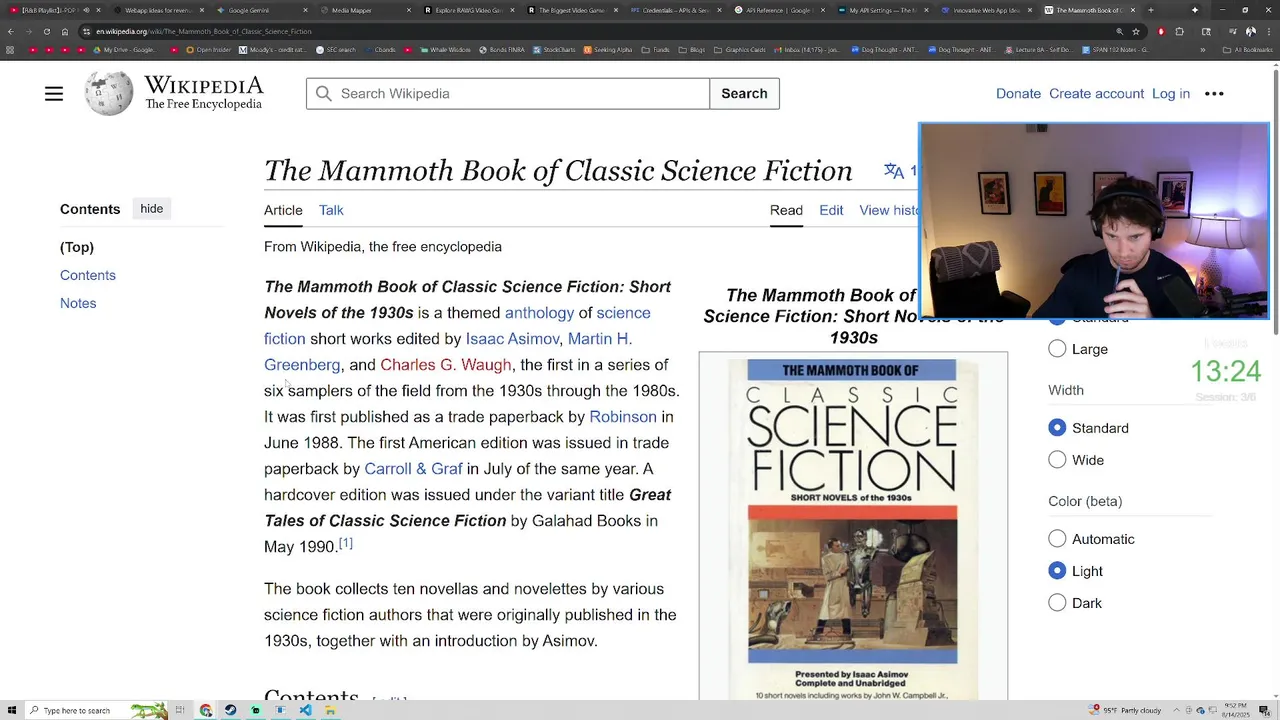Expand the hidden bookmarks chevron
The width and height of the screenshot is (1280, 720).
tap(1202, 49)
